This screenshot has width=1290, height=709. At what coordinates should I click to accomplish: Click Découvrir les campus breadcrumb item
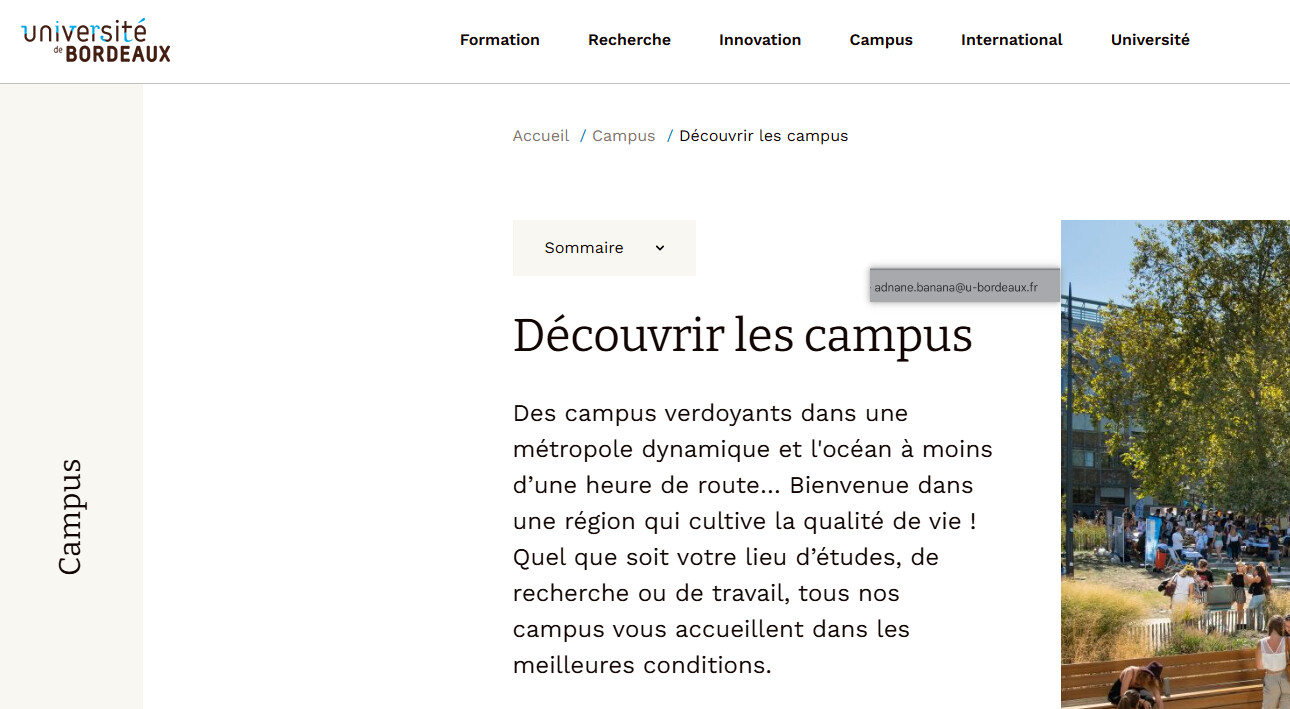coord(763,136)
